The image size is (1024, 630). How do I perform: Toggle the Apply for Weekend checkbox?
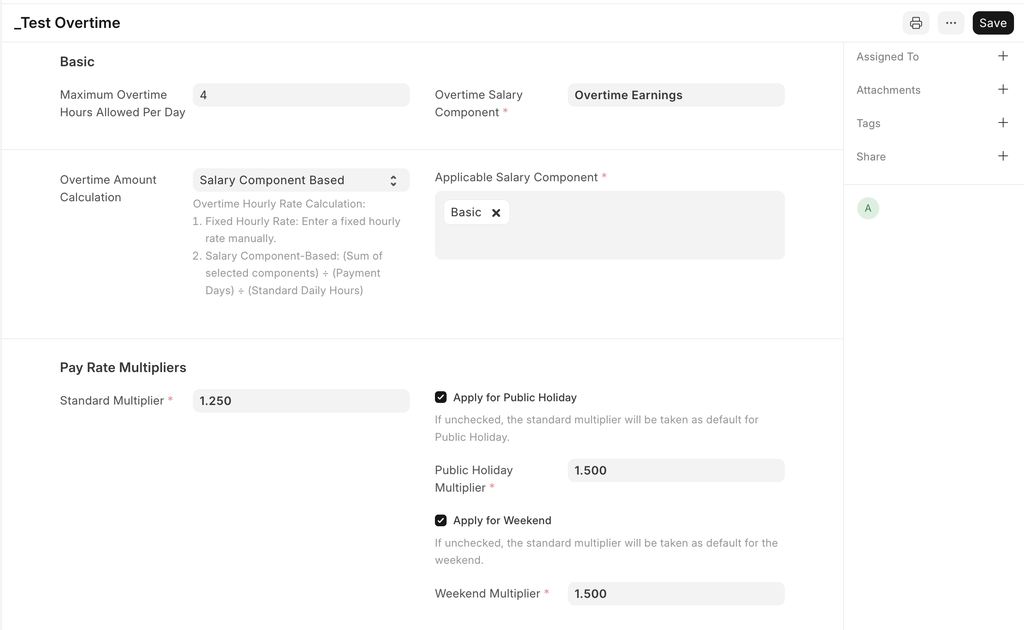tap(441, 520)
